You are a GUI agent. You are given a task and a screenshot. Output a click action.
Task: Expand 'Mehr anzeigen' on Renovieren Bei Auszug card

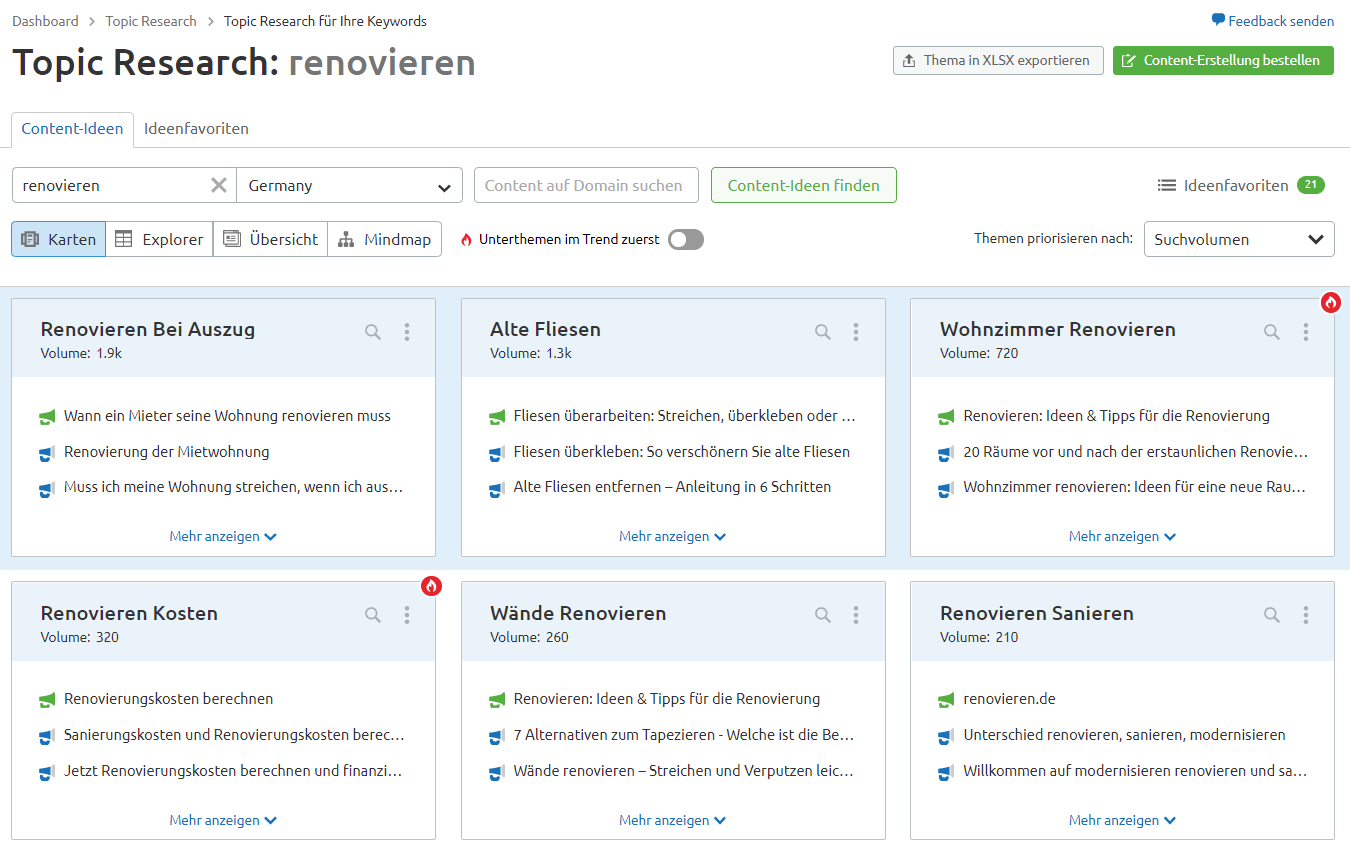click(223, 536)
